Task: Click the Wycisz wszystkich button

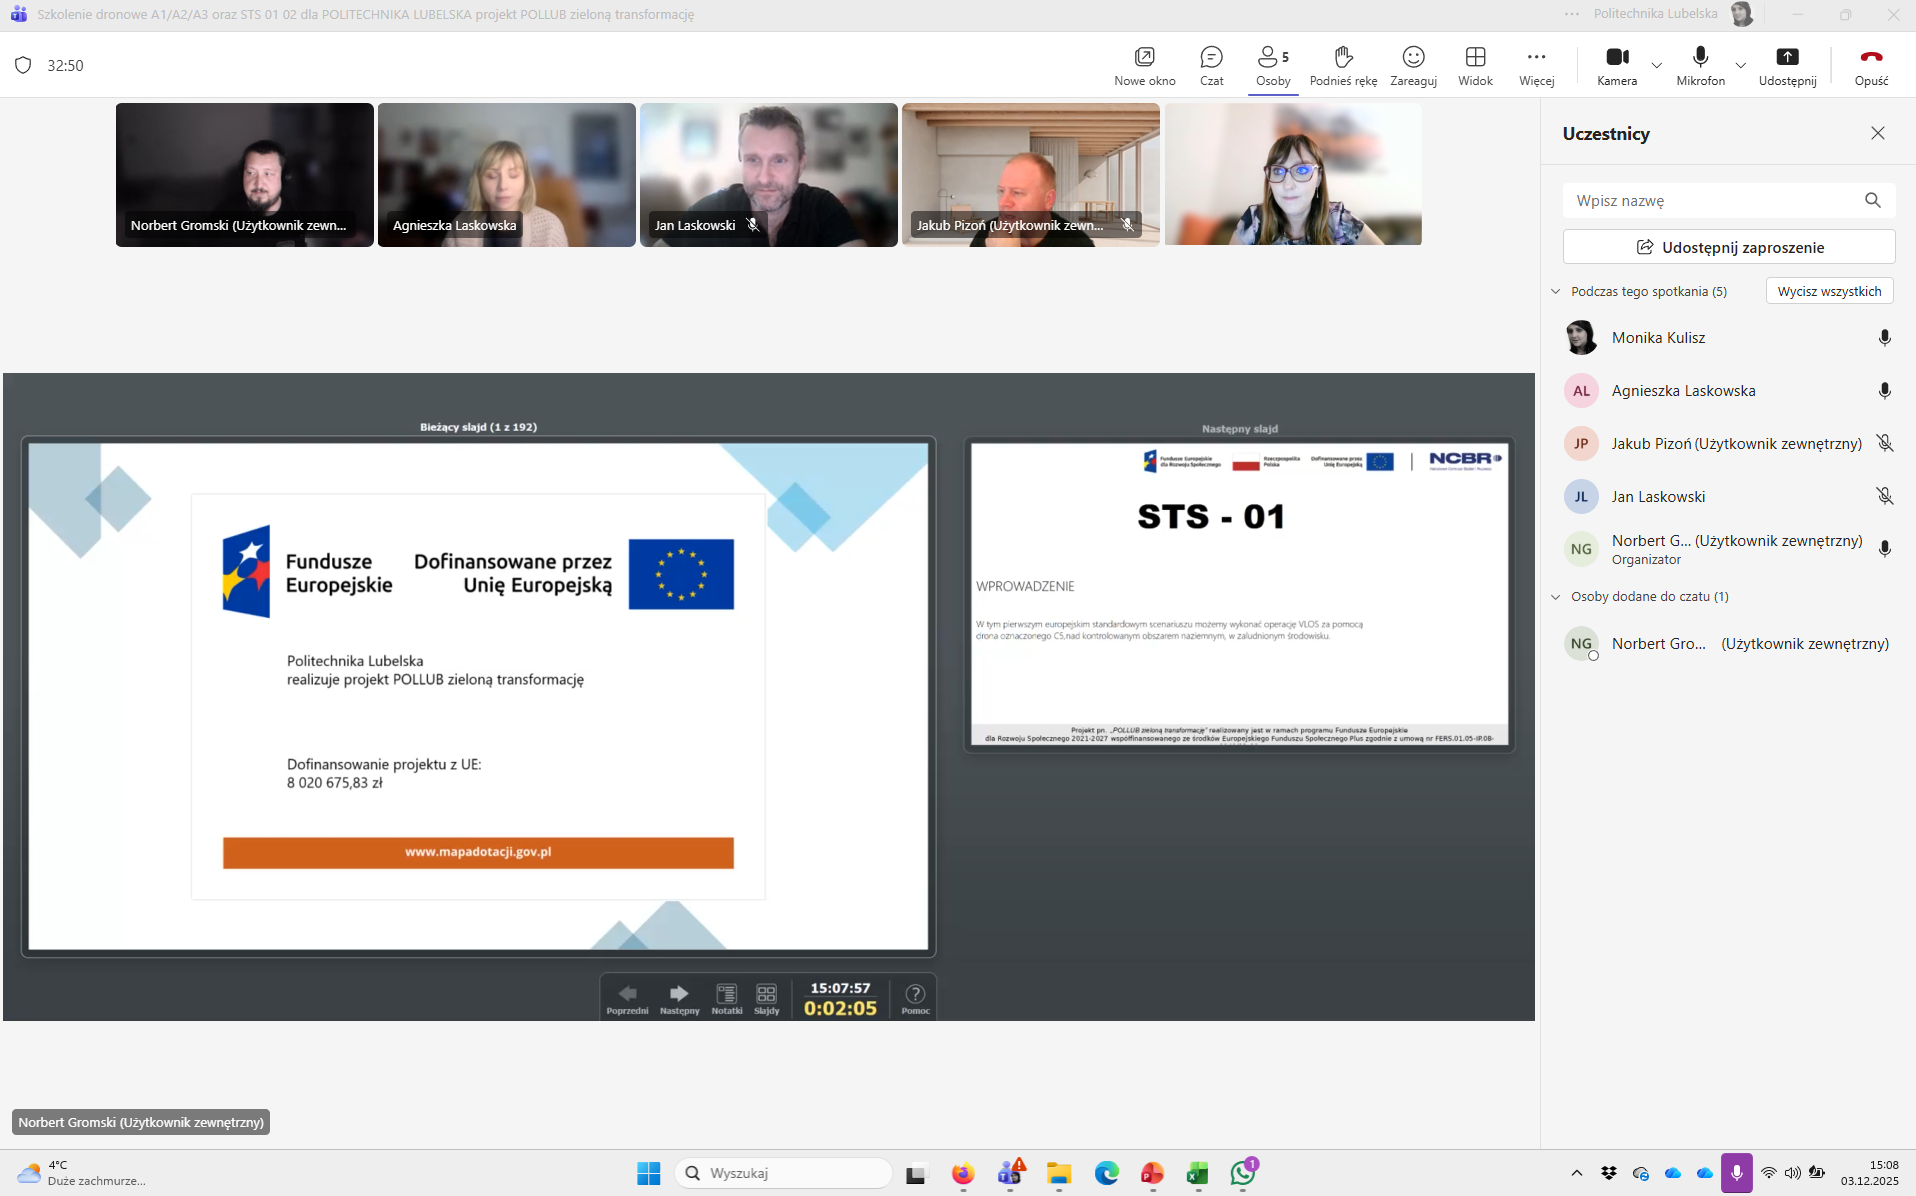Action: tap(1829, 291)
